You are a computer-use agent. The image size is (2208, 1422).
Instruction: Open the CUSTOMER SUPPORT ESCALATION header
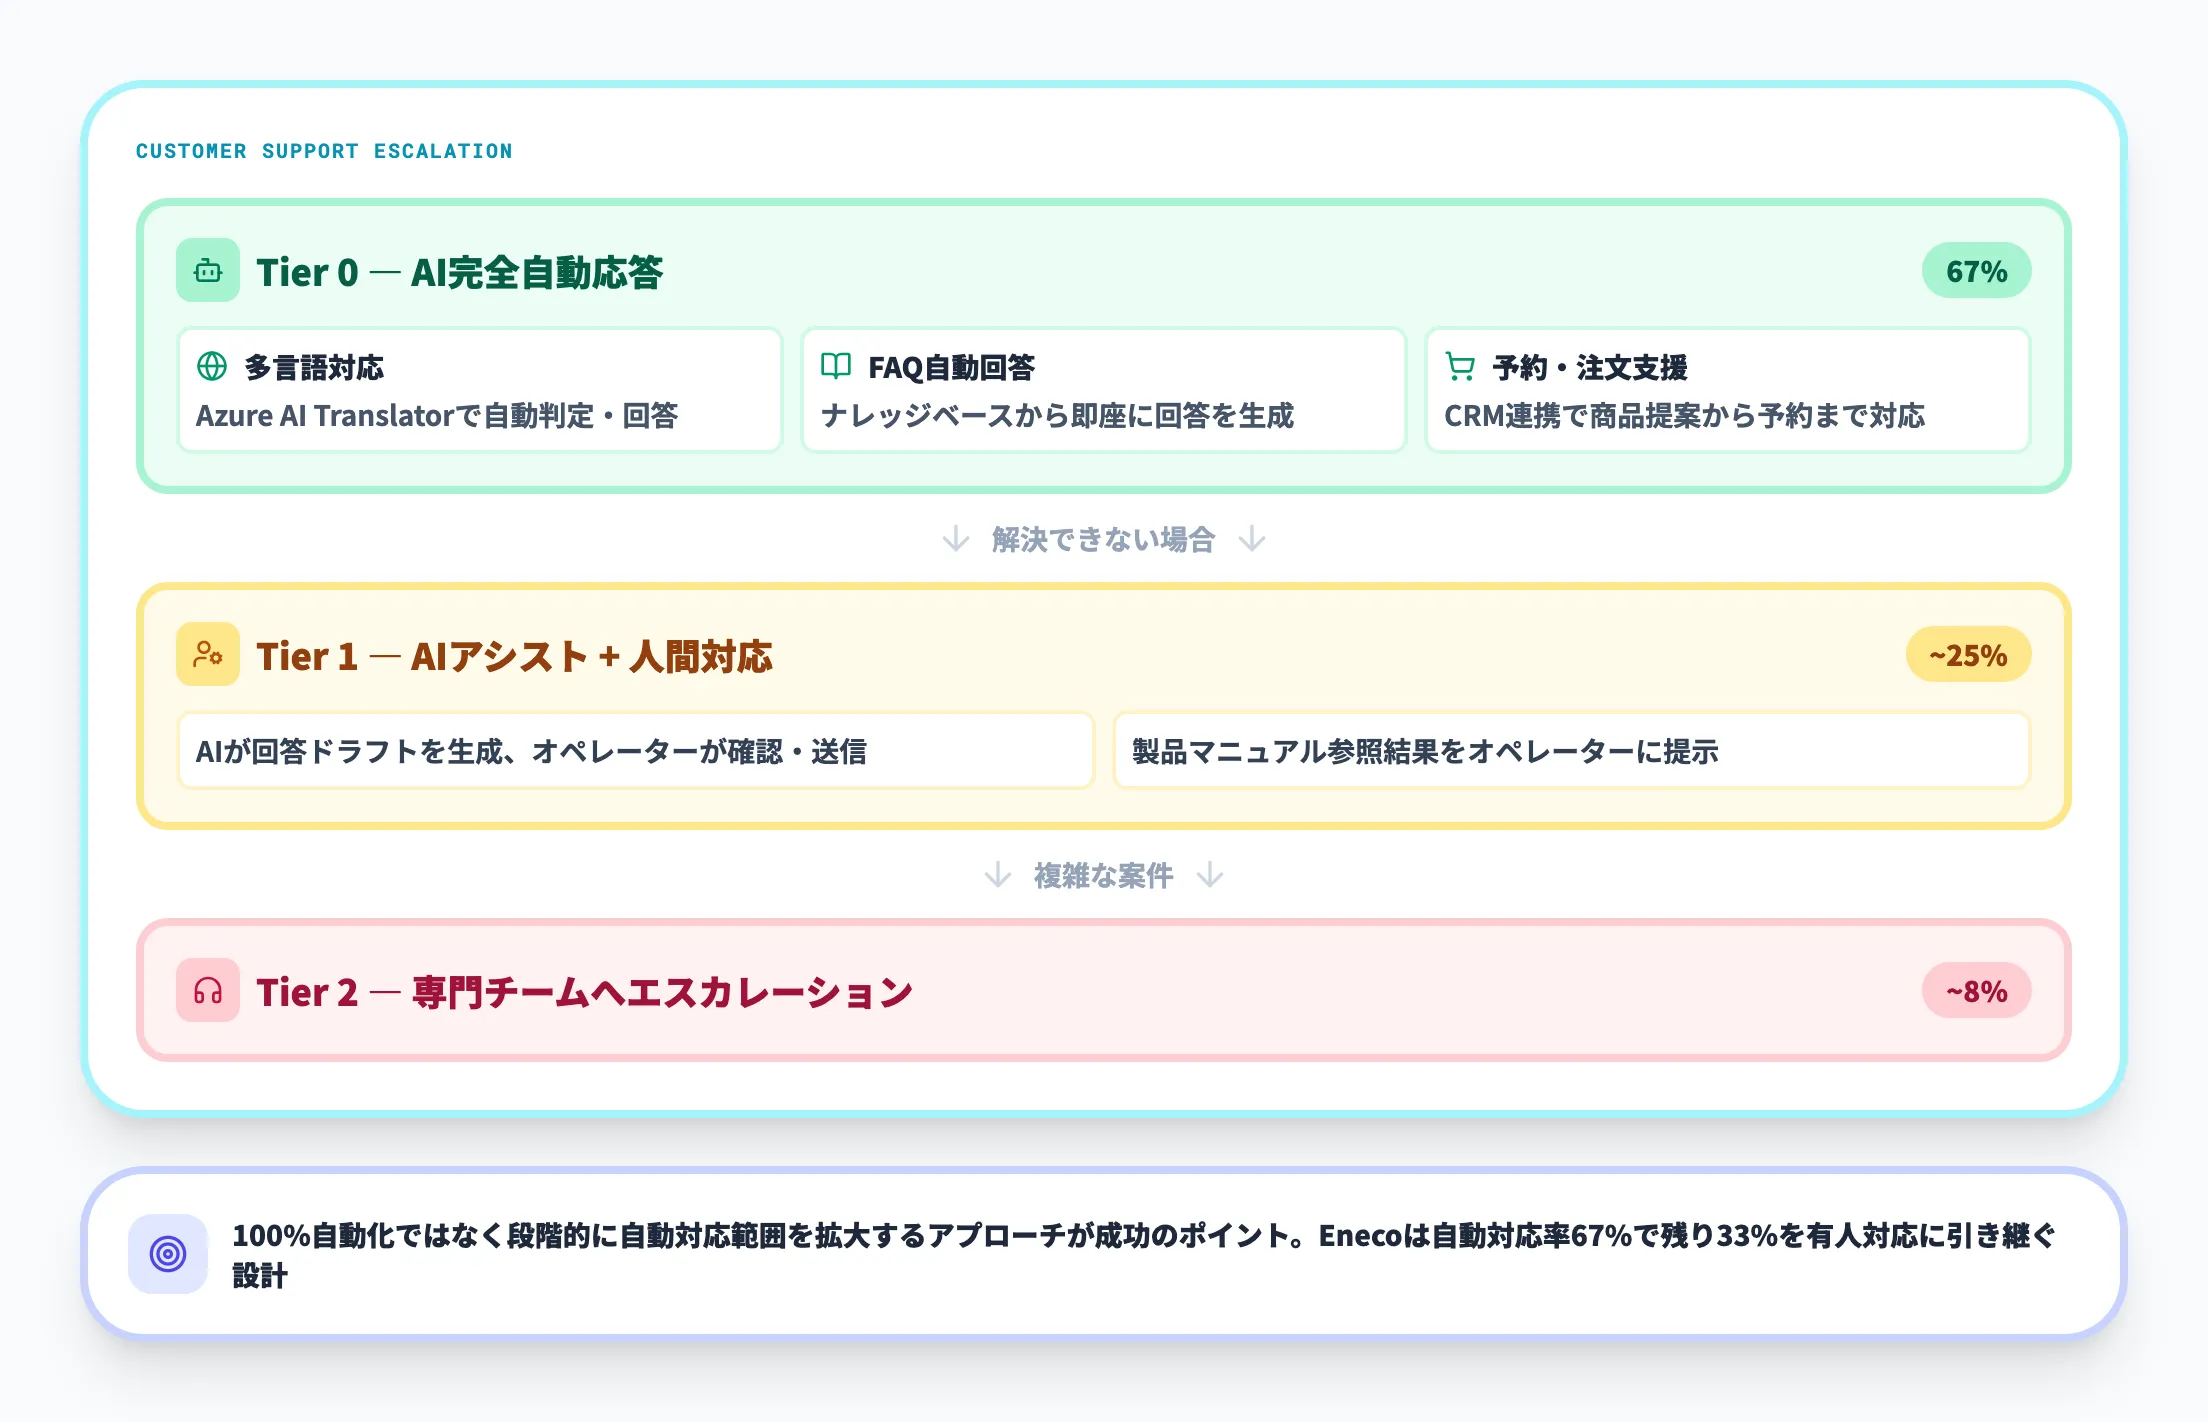324,151
